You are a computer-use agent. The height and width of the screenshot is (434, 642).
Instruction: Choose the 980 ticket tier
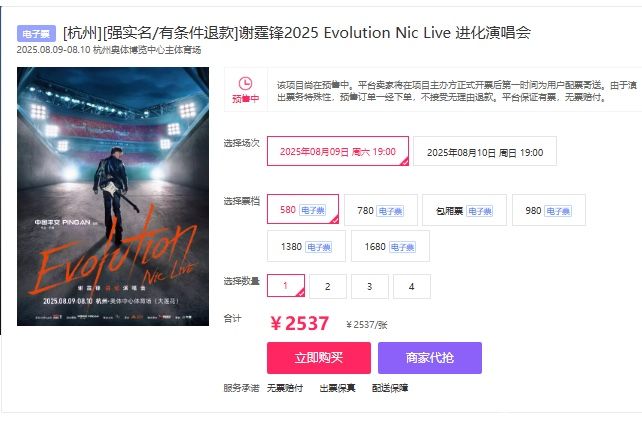click(549, 210)
